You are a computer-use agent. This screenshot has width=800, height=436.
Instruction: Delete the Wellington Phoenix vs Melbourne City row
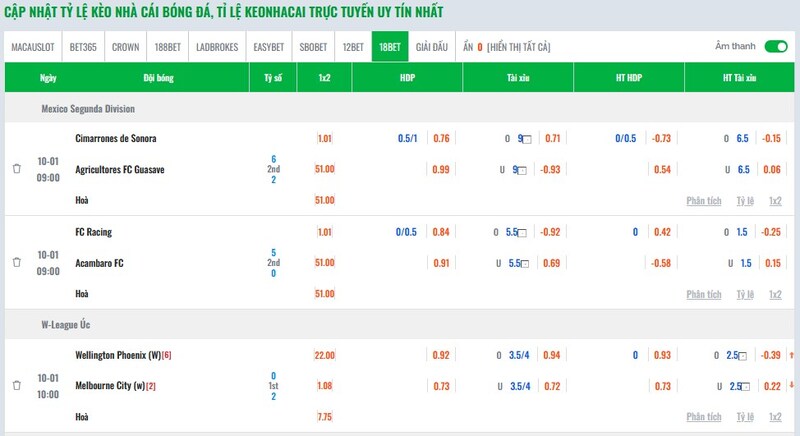(17, 384)
